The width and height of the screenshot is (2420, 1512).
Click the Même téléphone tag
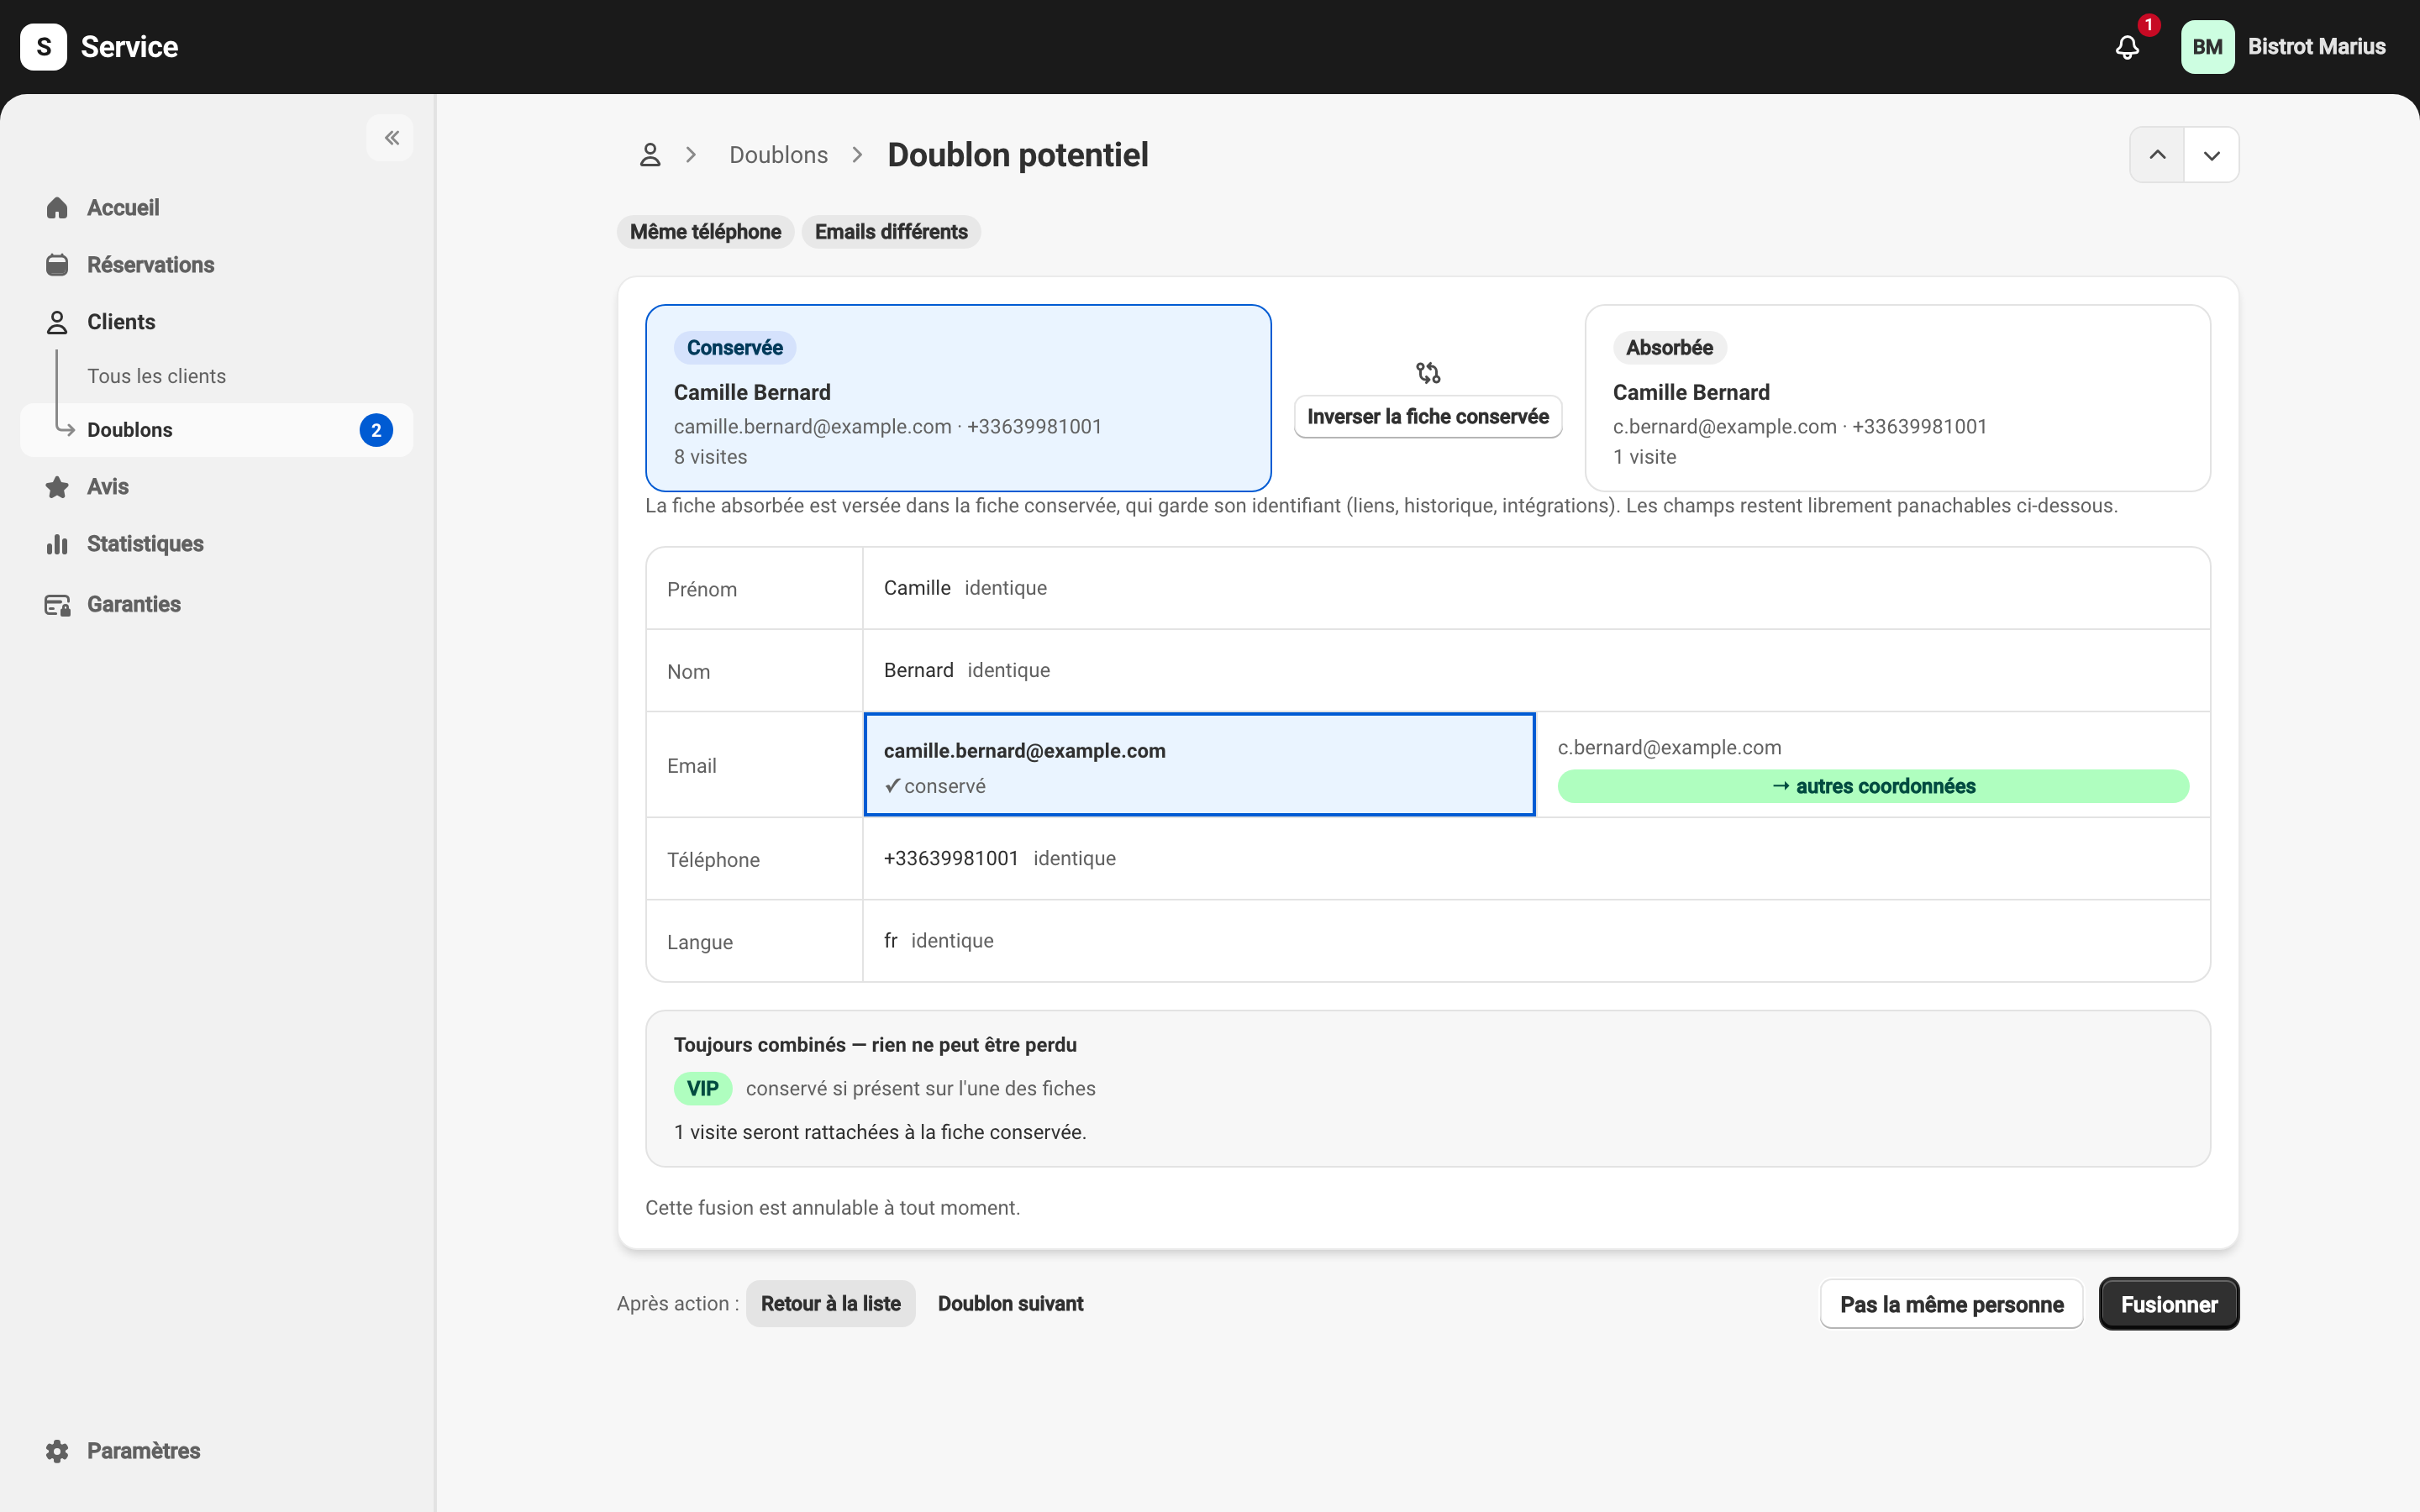[x=705, y=232]
